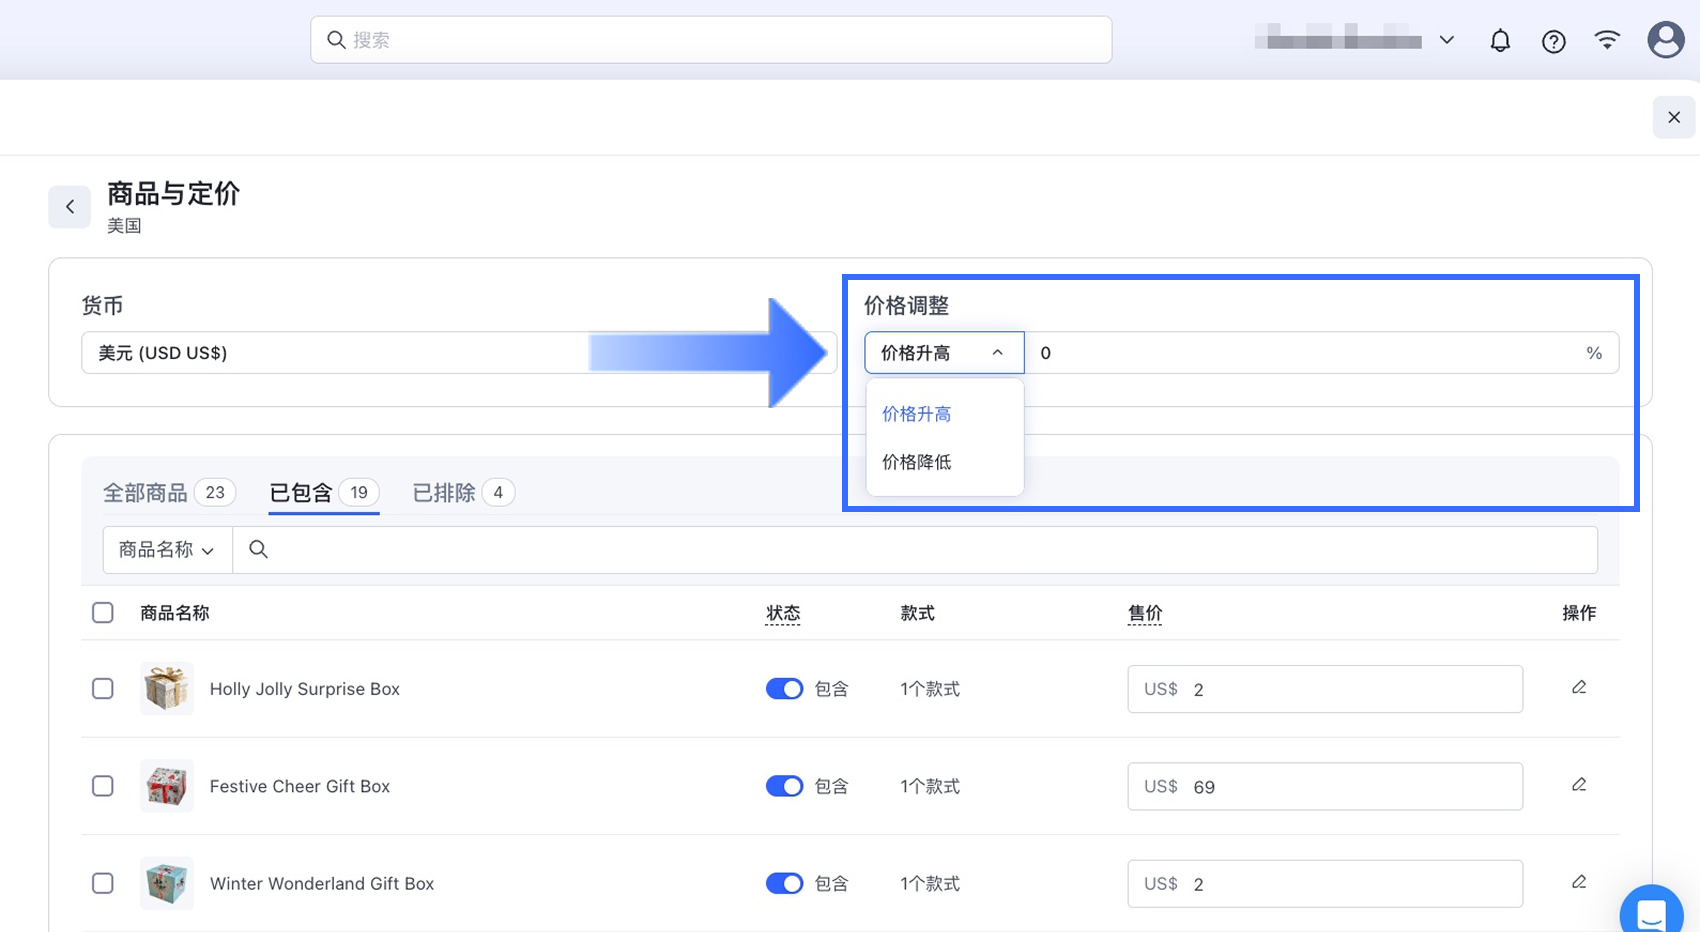Check the Winter Wonderland Gift Box checkbox

[x=103, y=883]
